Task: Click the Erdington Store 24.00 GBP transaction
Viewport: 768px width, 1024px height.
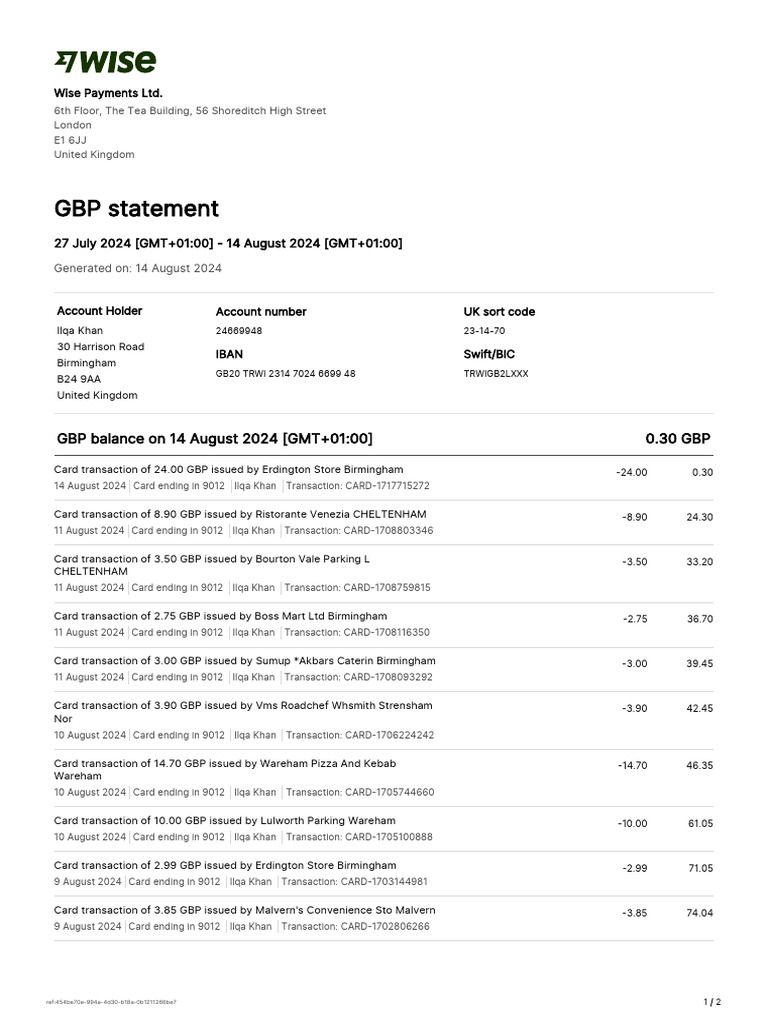Action: [383, 477]
